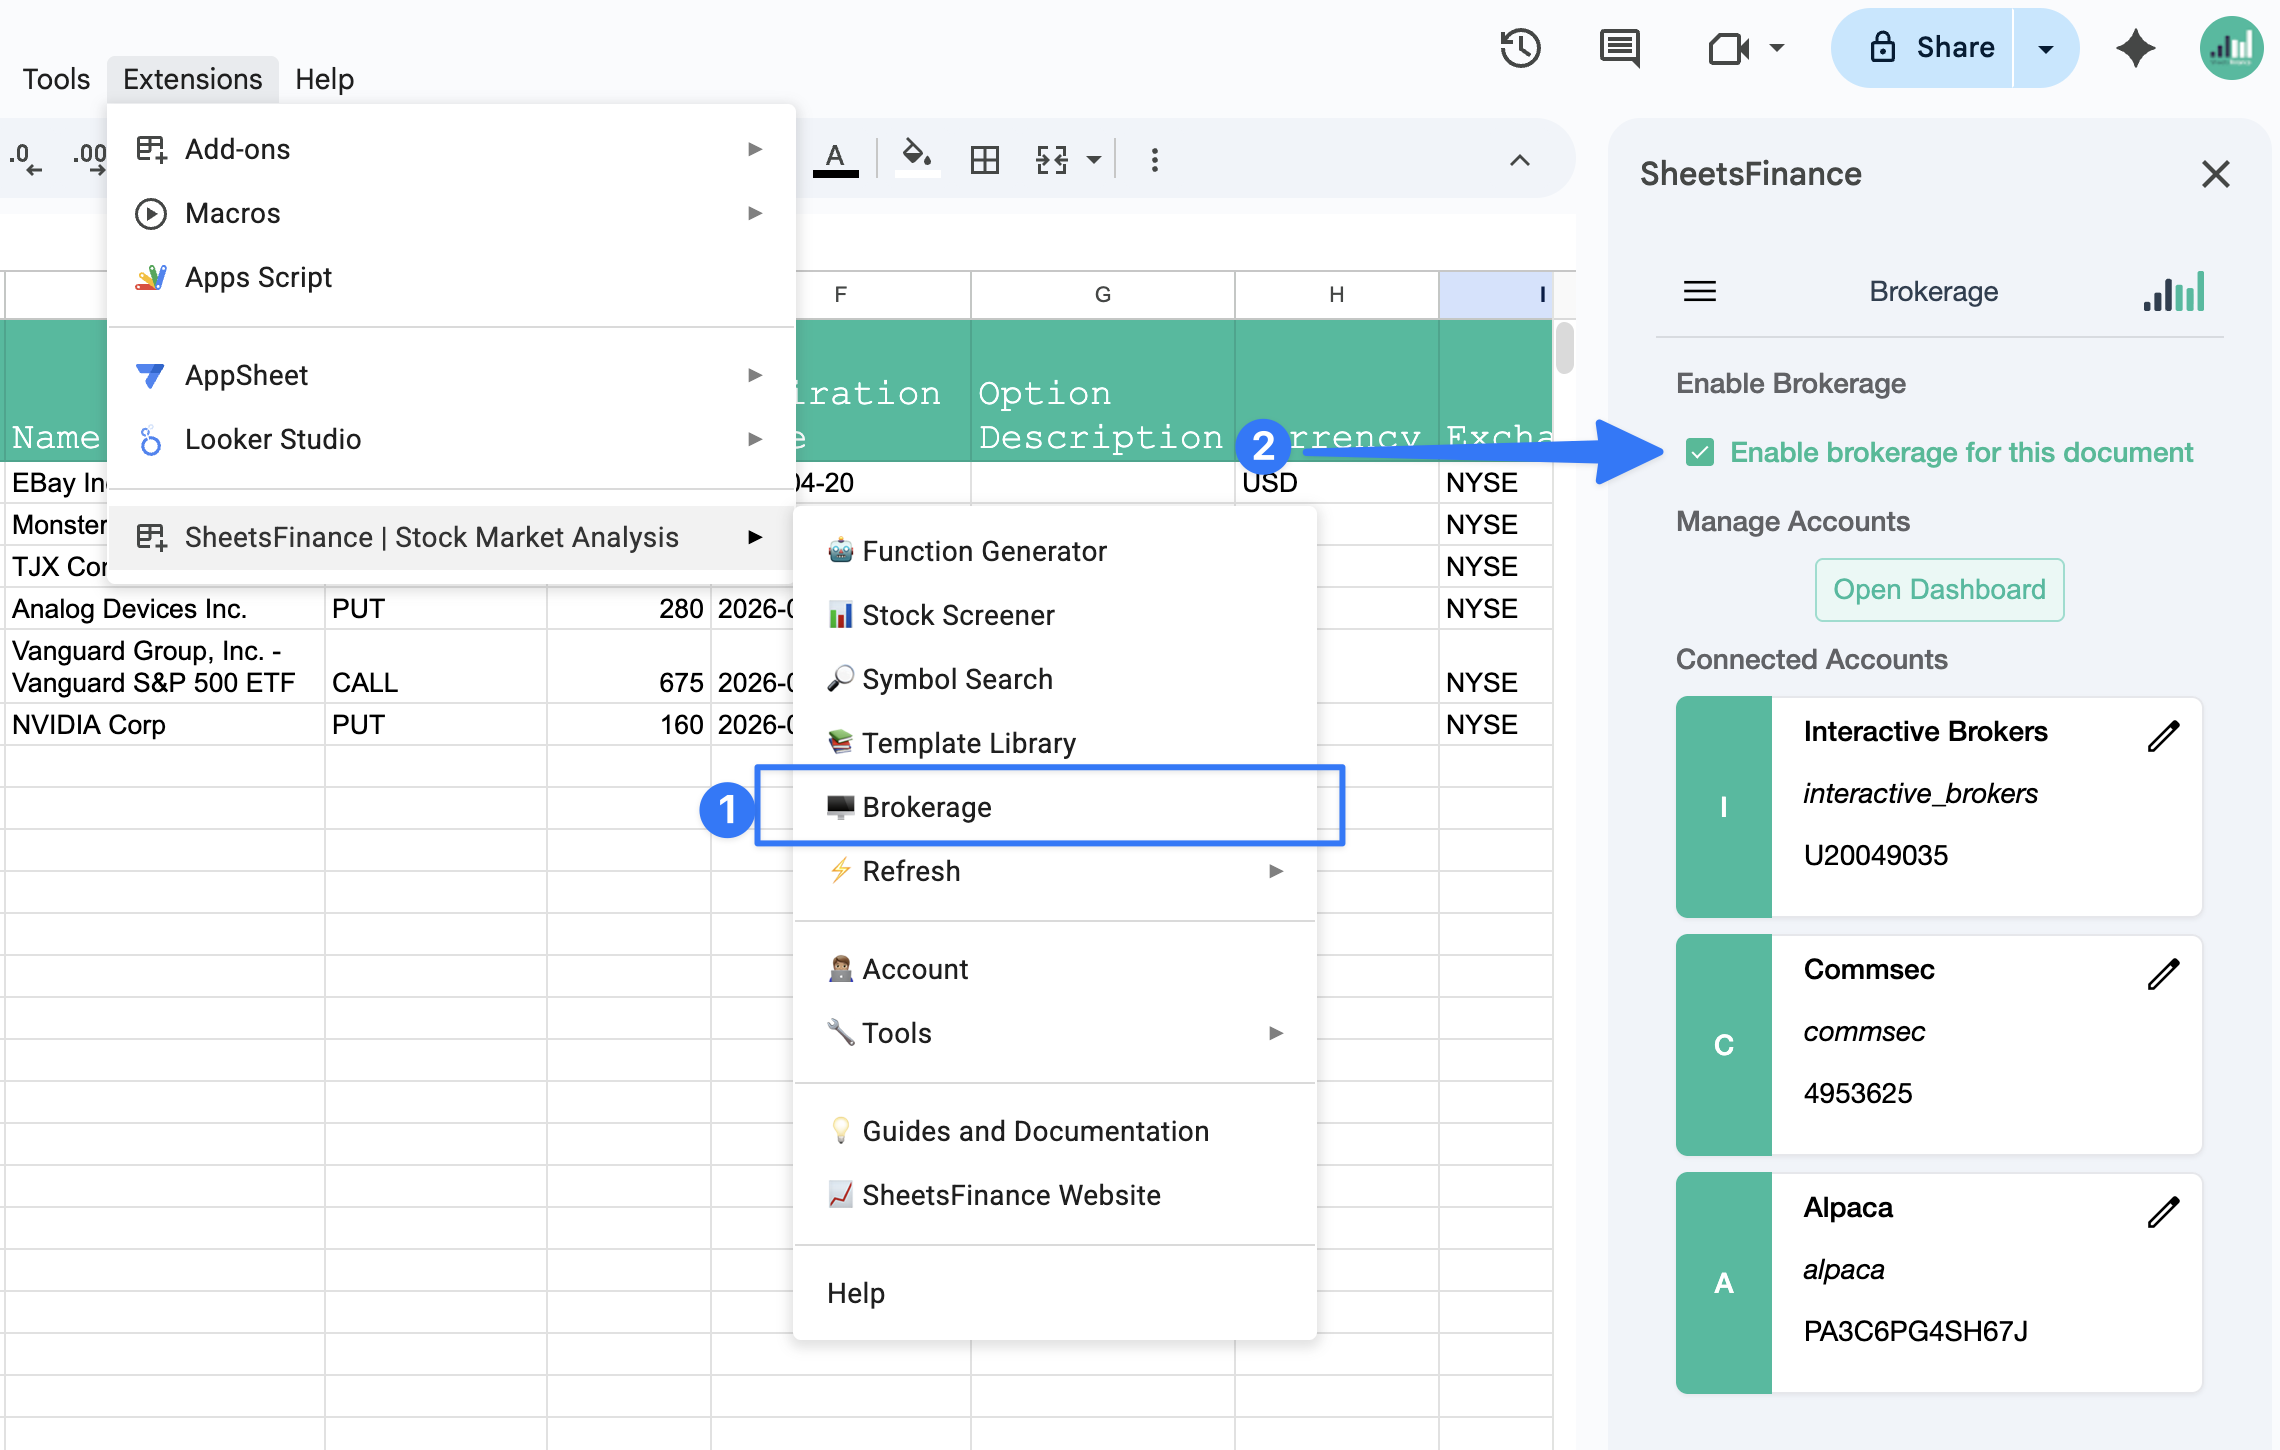
Task: Open the Help menu in menu bar
Action: (x=325, y=79)
